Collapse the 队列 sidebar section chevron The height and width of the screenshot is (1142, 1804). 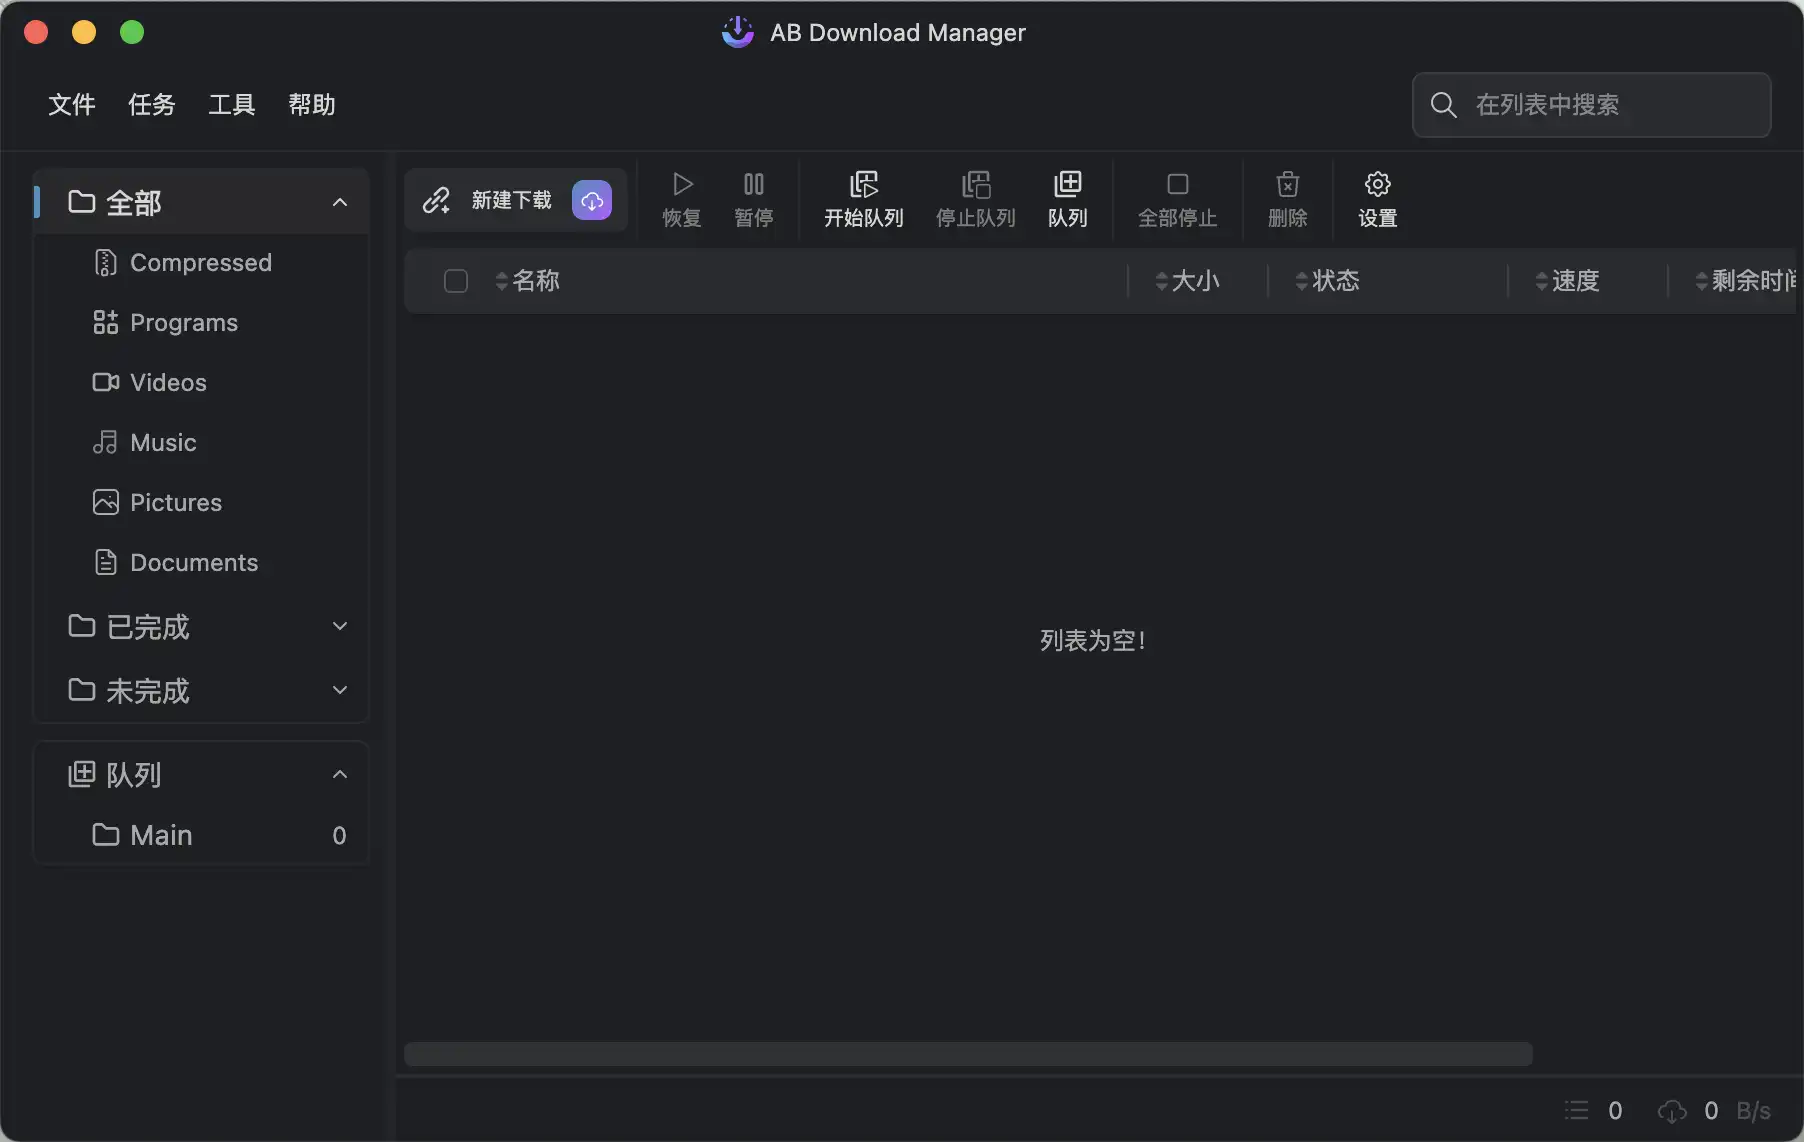click(340, 774)
